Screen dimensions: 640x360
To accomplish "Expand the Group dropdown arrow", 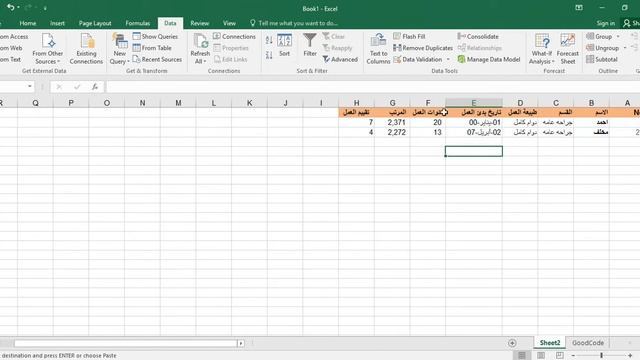I will pyautogui.click(x=618, y=36).
